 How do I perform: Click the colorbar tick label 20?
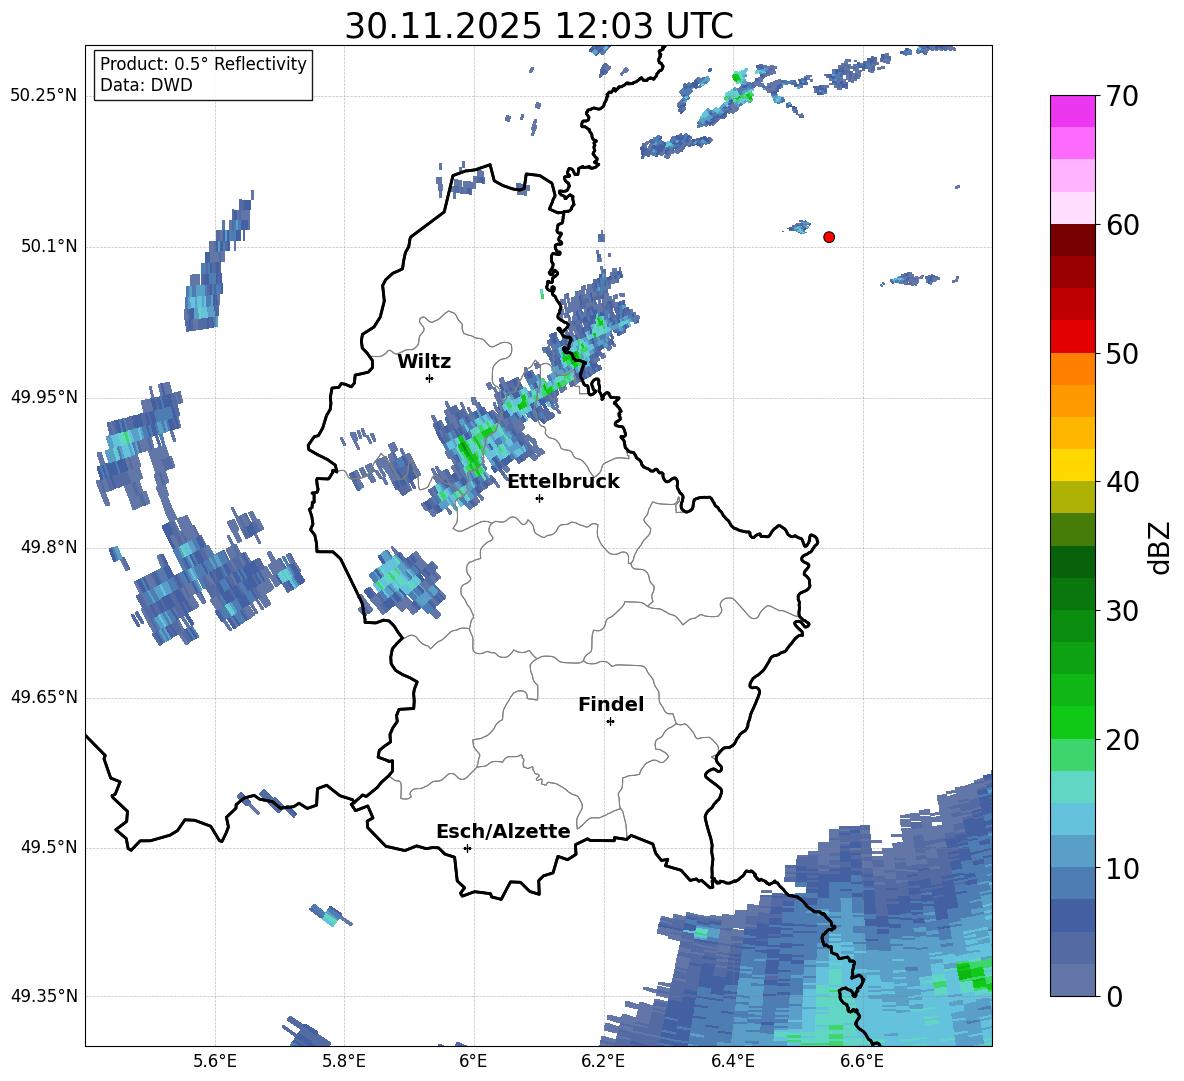1122,740
